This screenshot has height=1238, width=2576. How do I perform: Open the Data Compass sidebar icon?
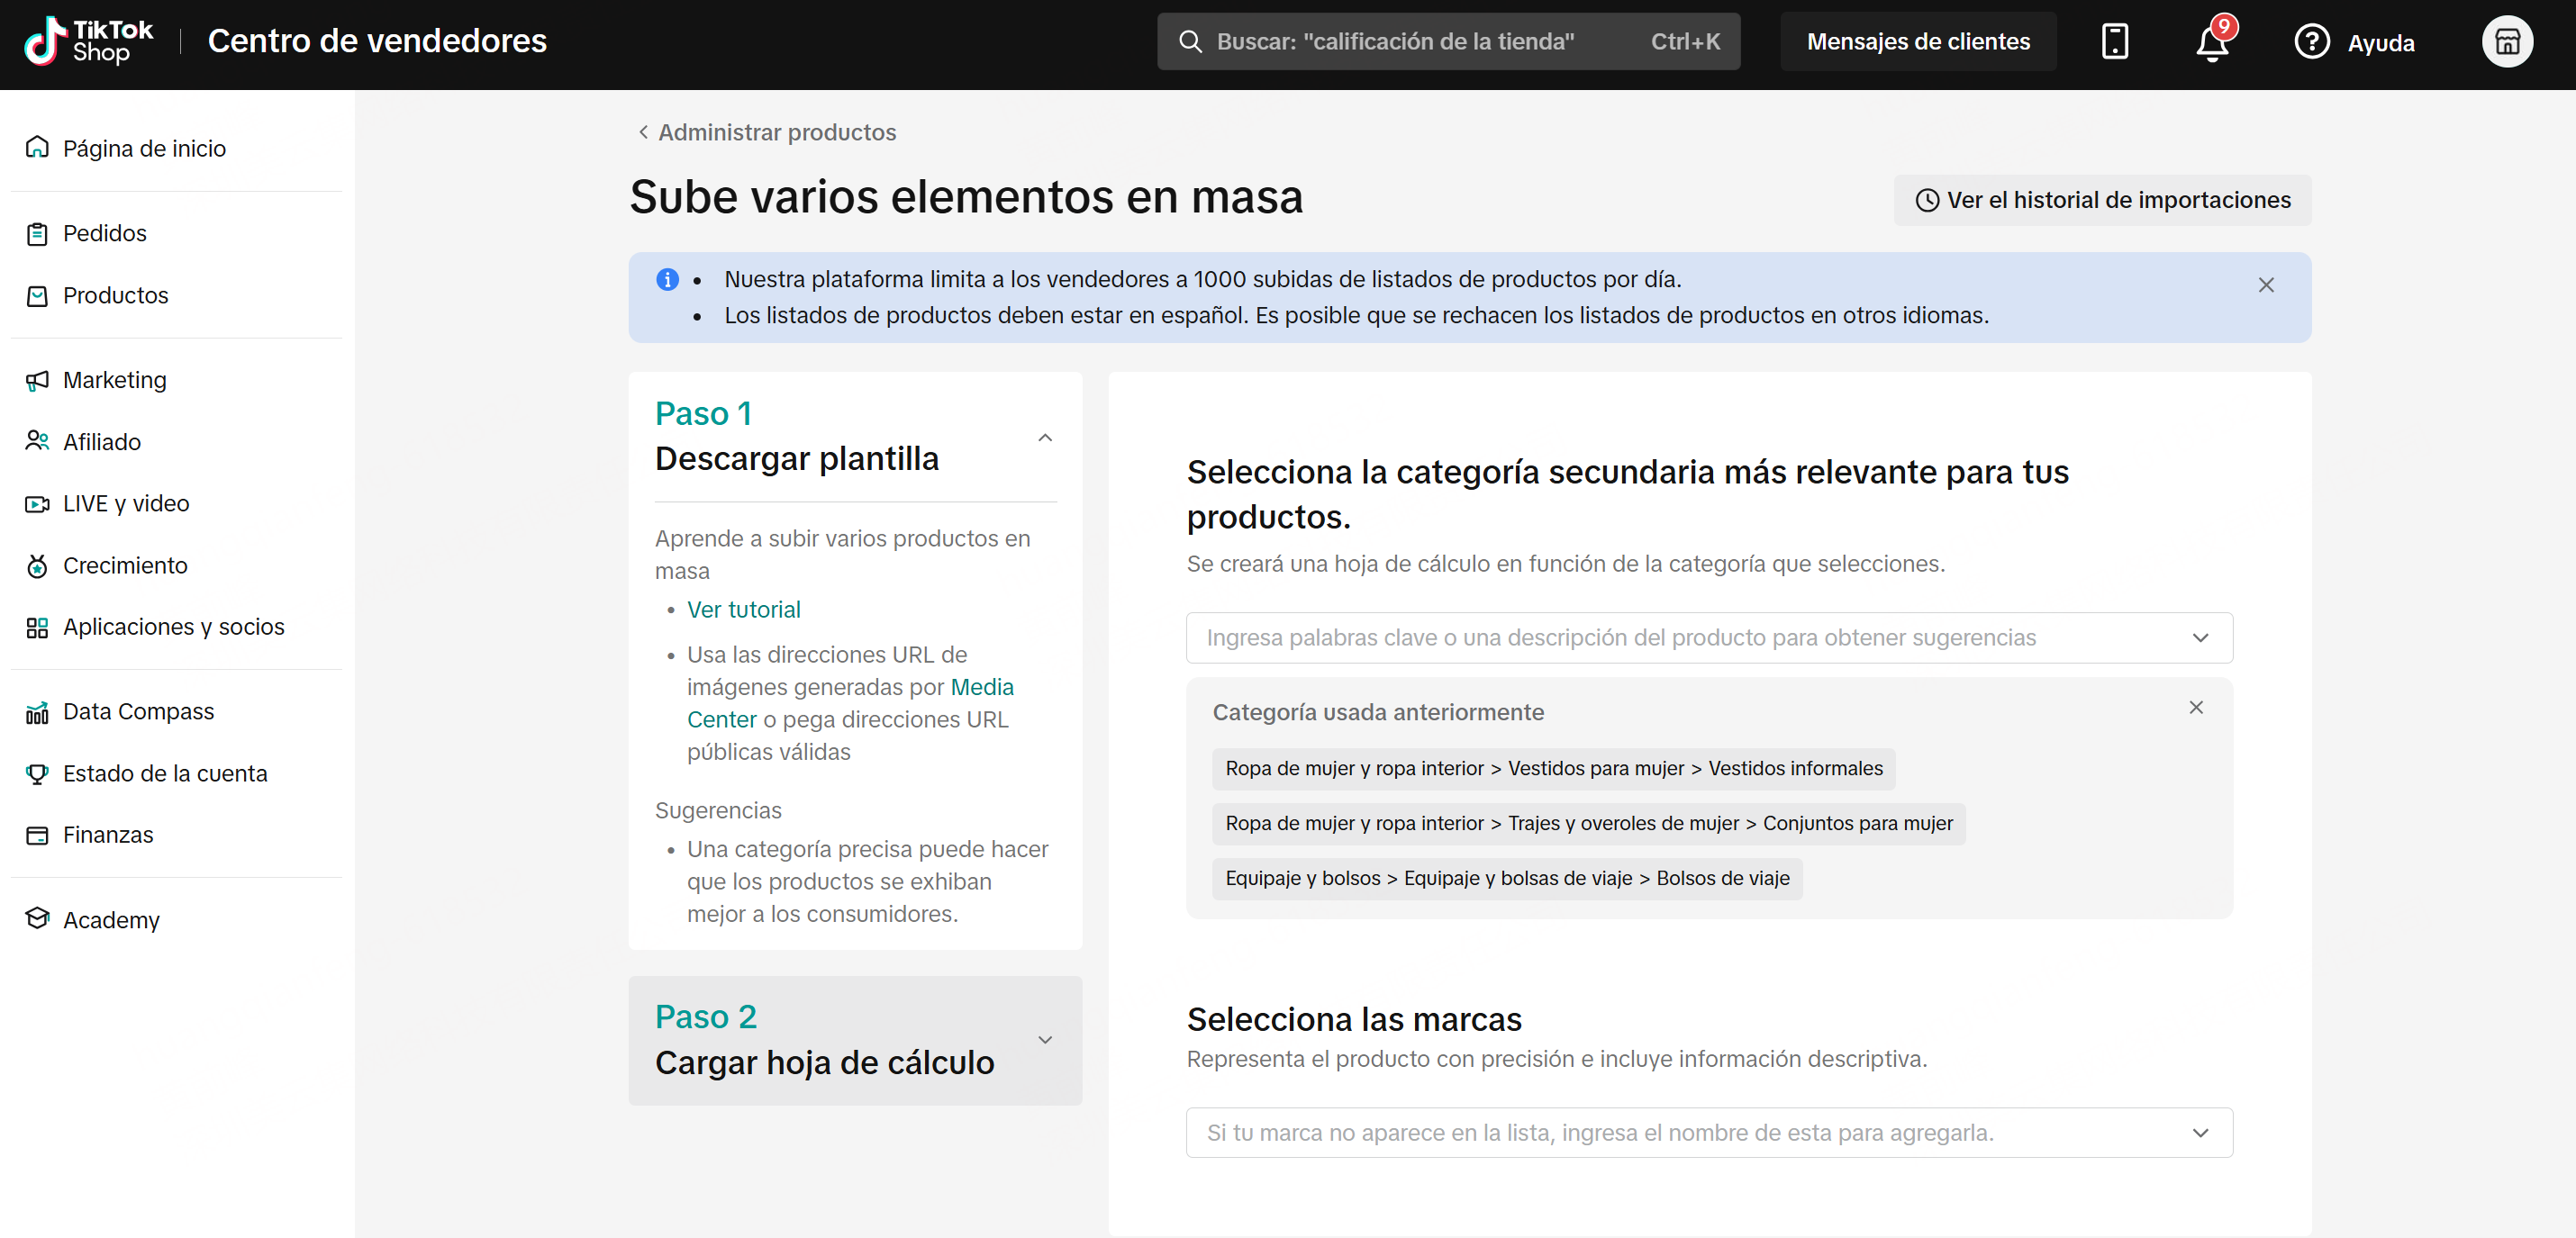(37, 712)
